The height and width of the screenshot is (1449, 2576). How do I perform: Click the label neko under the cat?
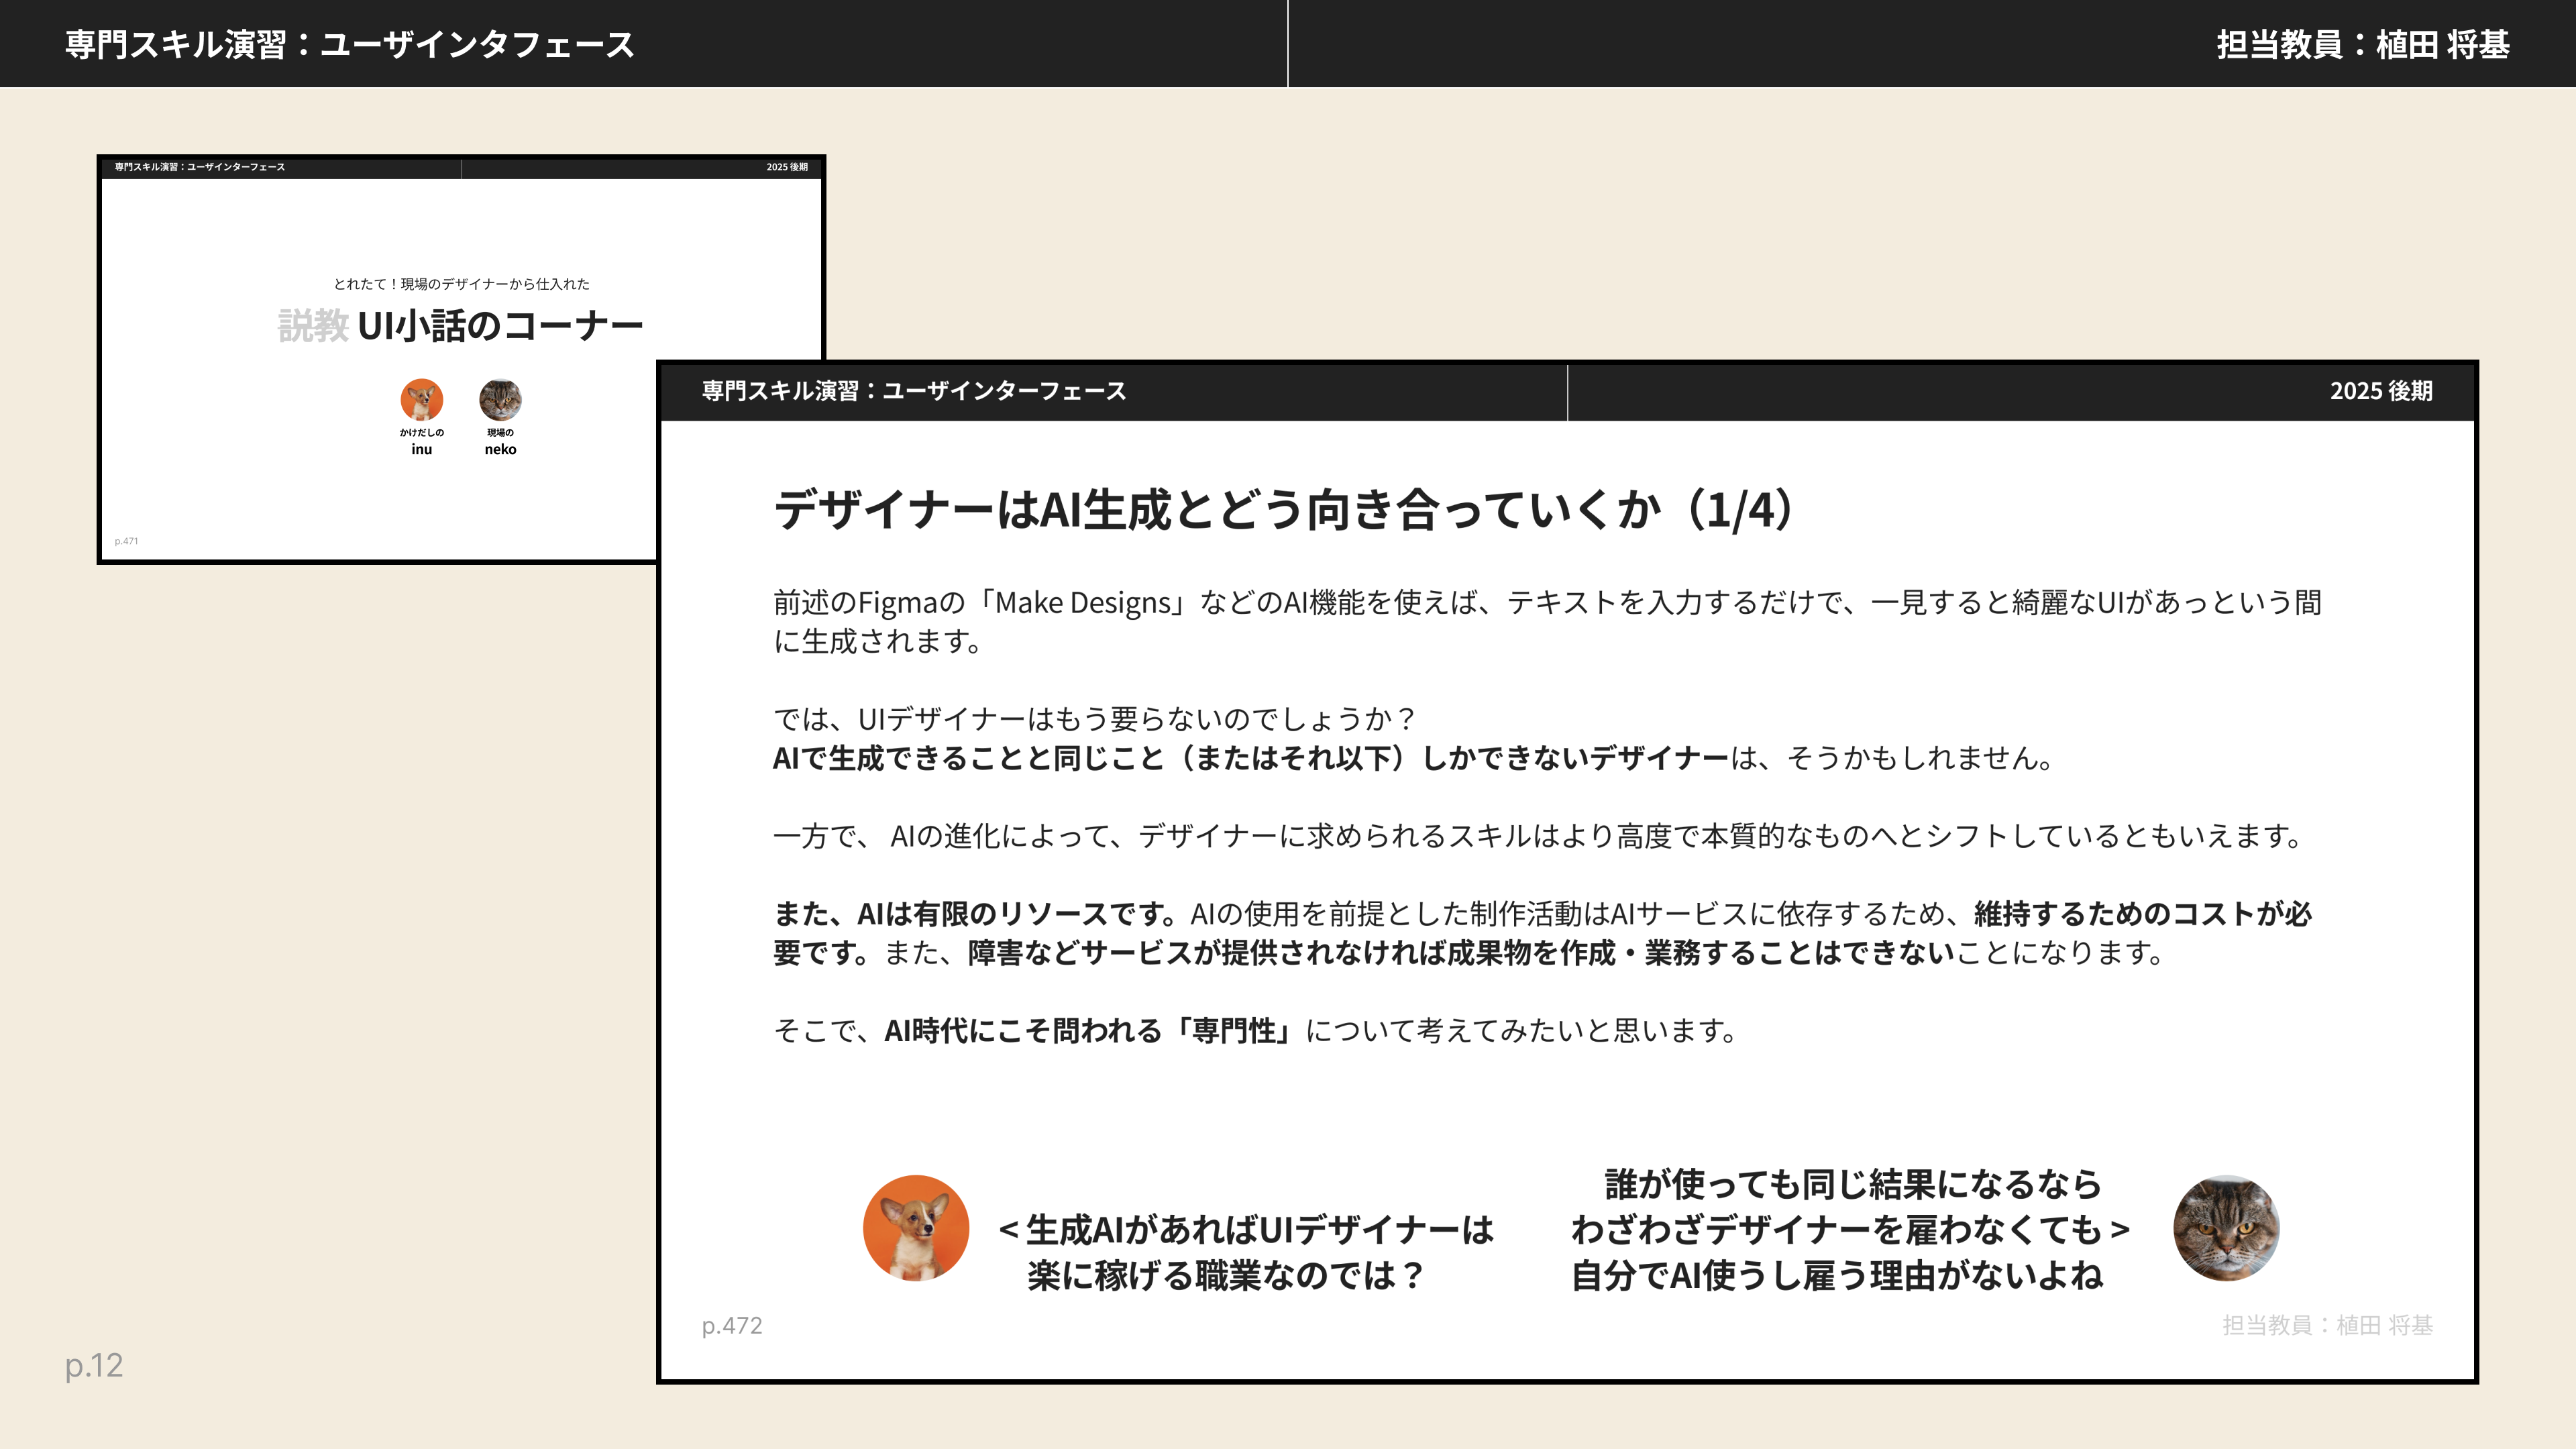click(x=500, y=450)
